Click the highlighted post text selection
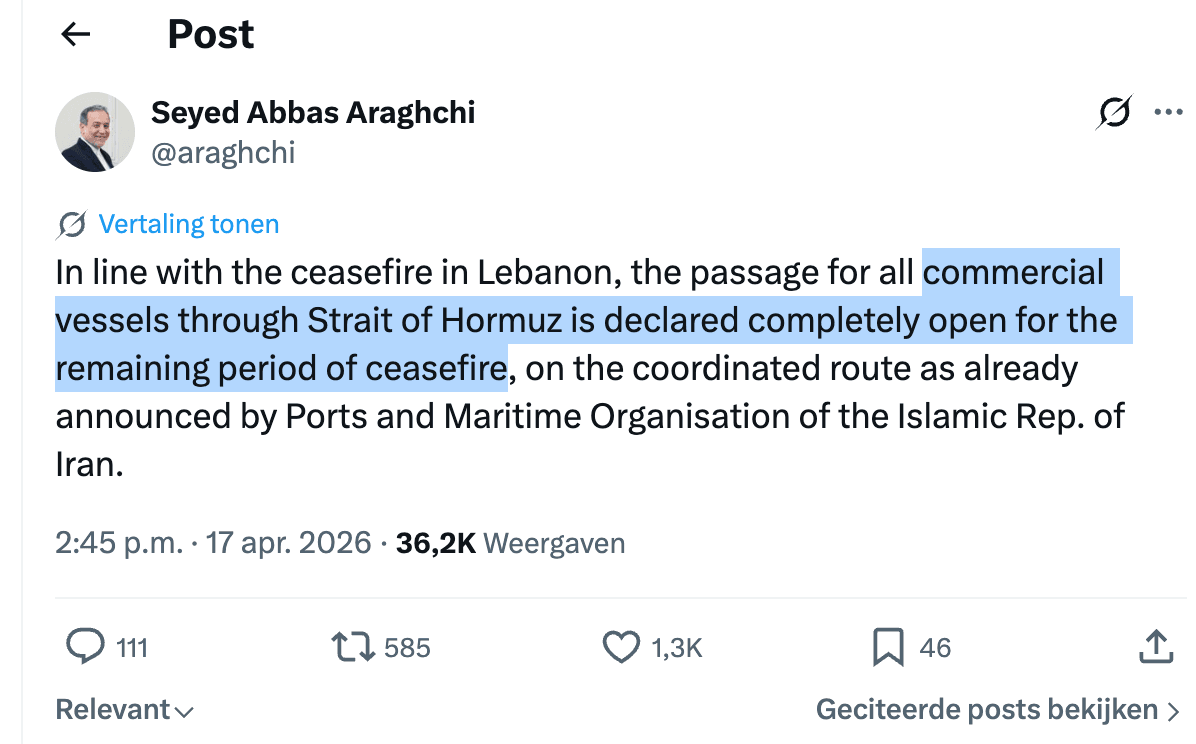The height and width of the screenshot is (744, 1196). coord(584,321)
